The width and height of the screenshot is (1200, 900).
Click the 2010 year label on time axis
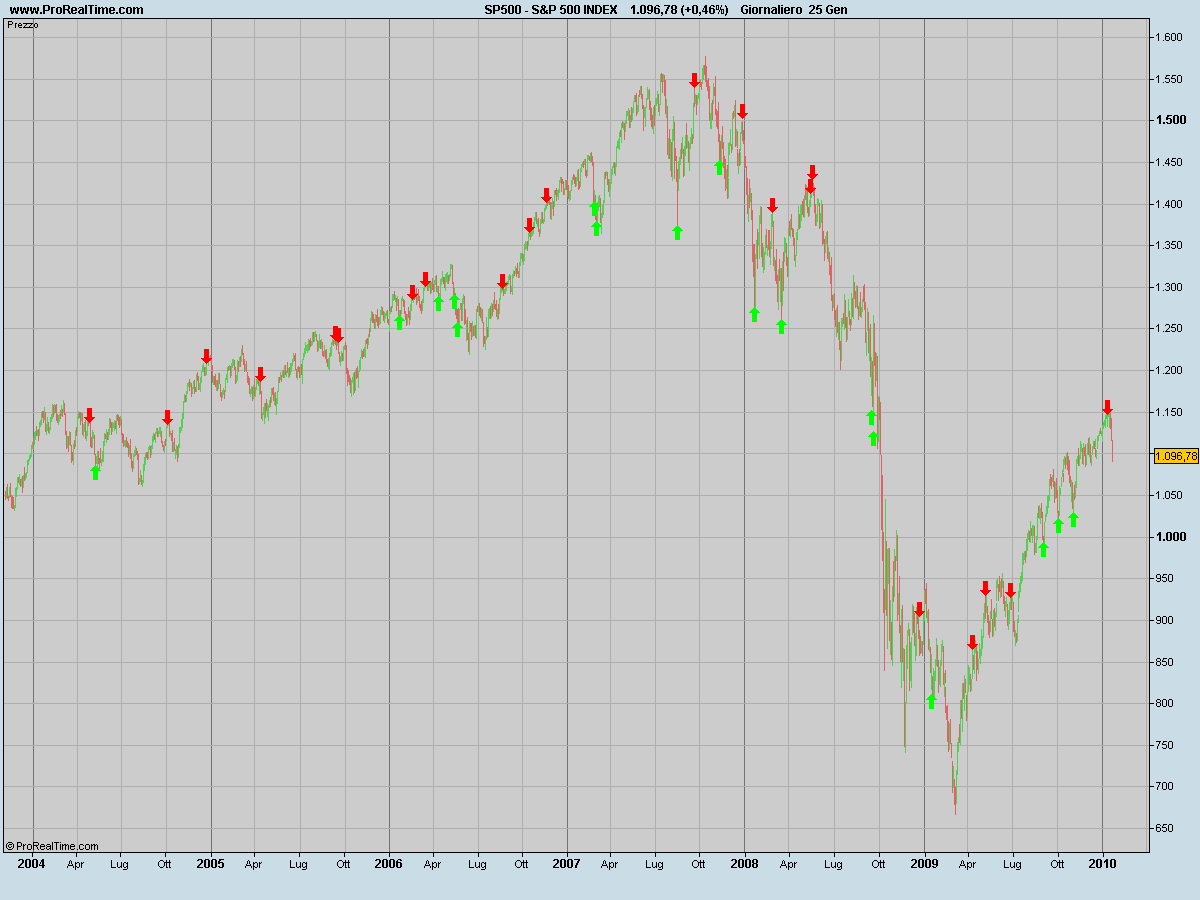1102,862
